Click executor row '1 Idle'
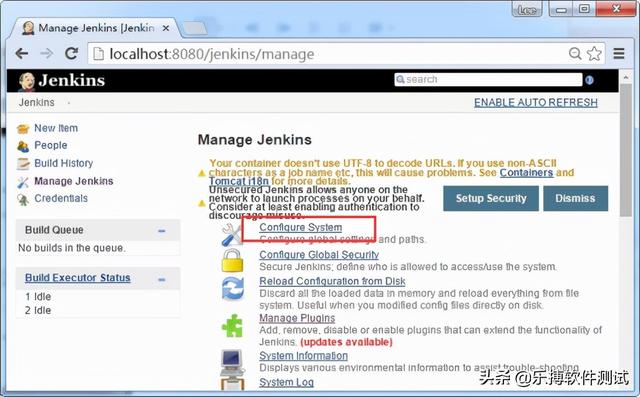 coord(38,297)
